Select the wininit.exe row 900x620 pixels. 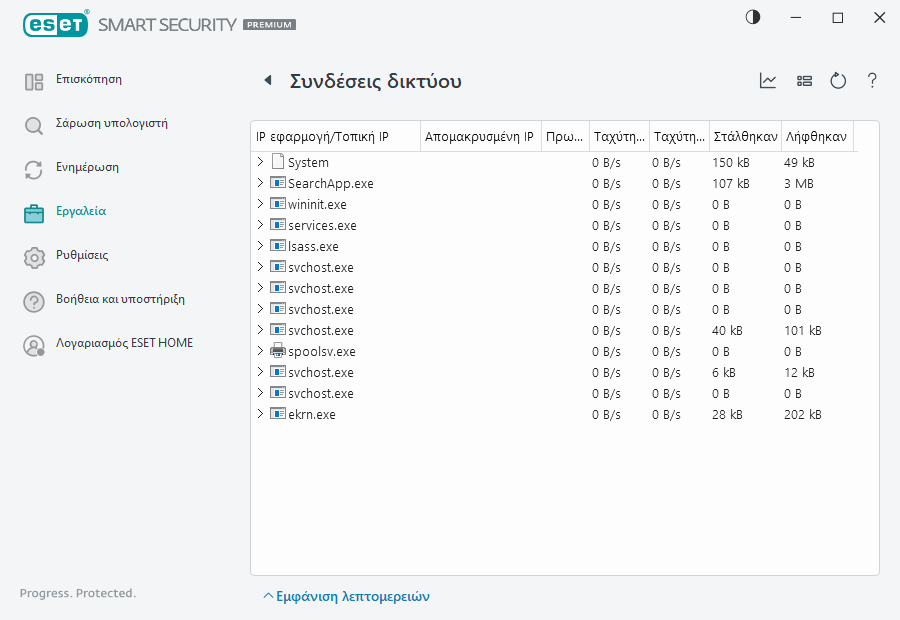click(x=317, y=204)
